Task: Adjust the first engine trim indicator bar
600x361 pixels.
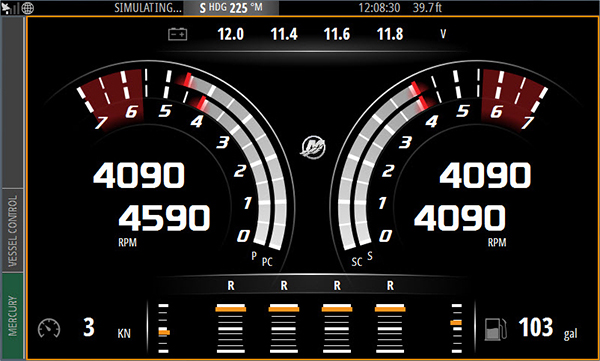Action: click(231, 328)
